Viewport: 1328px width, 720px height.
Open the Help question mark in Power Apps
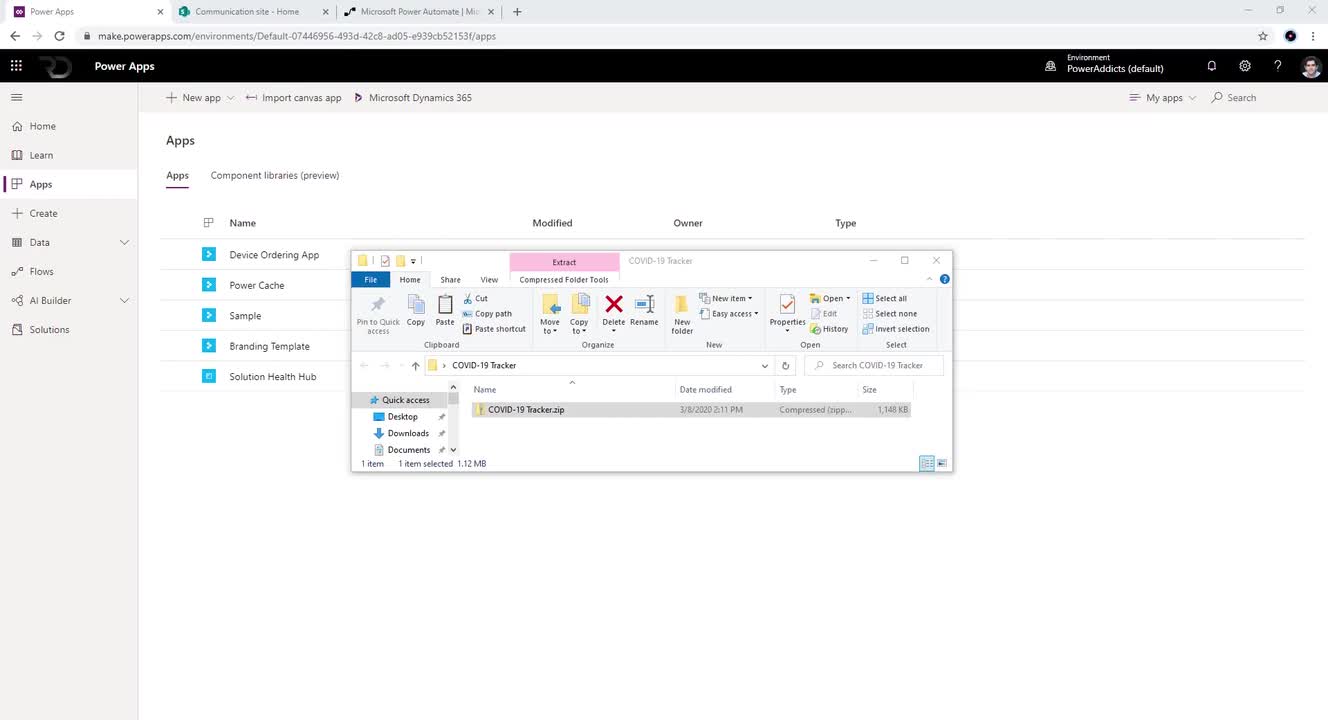1277,66
